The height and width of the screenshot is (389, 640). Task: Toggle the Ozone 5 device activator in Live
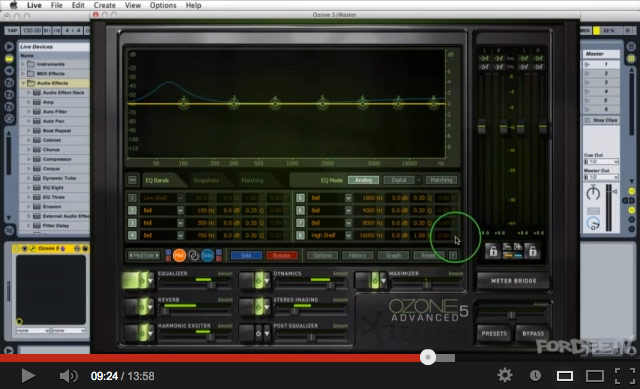coord(16,248)
